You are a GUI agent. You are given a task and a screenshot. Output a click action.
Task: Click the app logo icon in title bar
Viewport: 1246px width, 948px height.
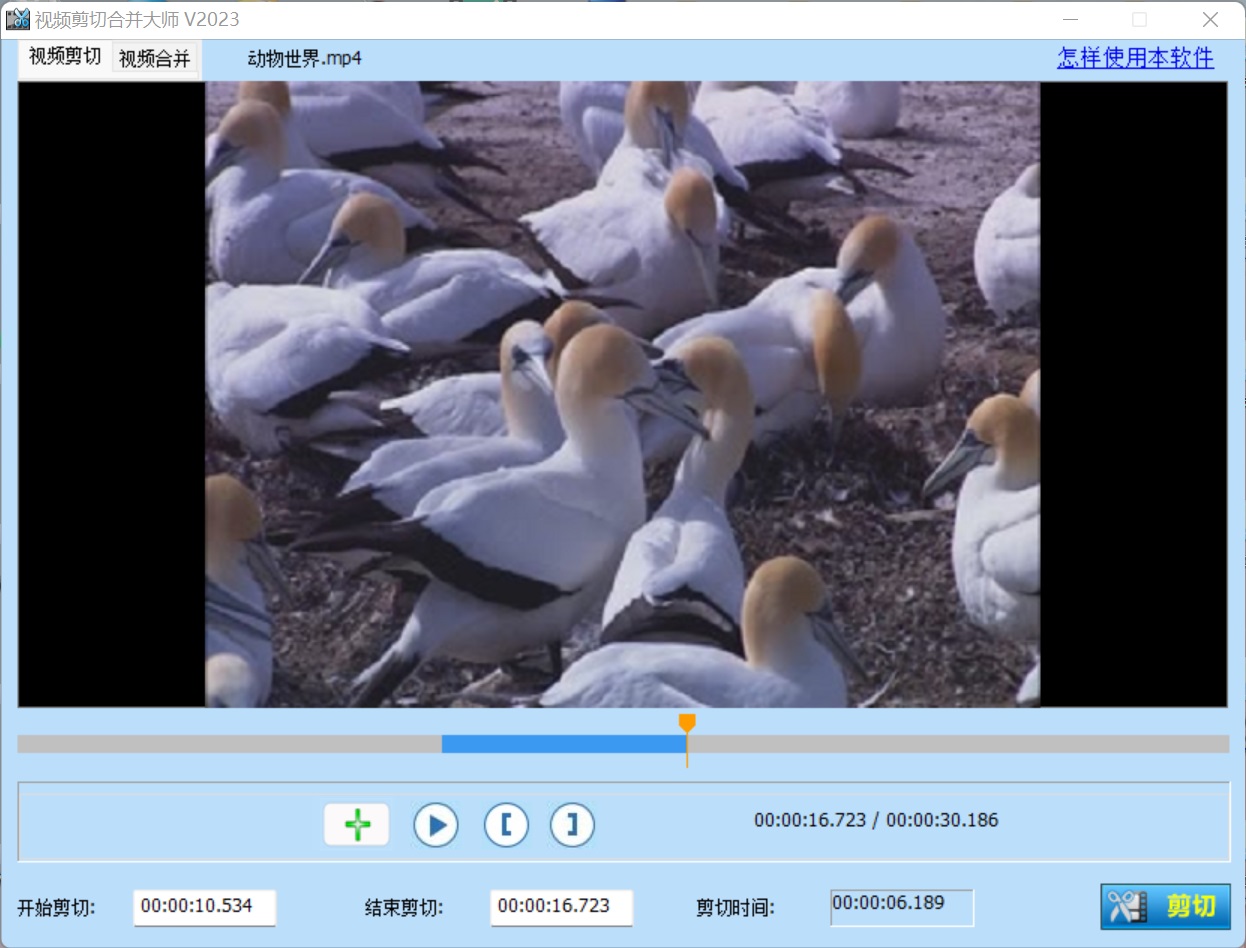click(x=16, y=19)
